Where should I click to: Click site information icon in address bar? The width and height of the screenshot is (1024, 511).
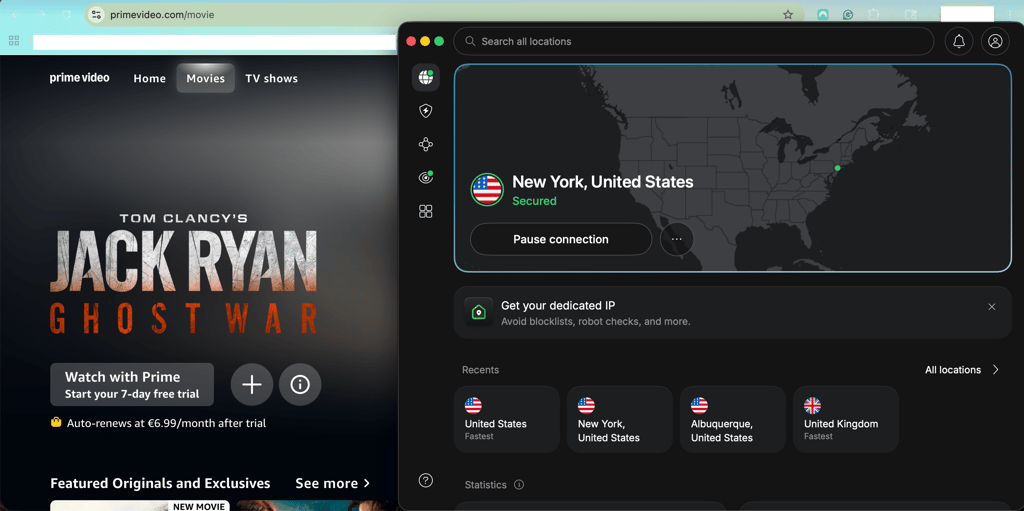pyautogui.click(x=96, y=14)
